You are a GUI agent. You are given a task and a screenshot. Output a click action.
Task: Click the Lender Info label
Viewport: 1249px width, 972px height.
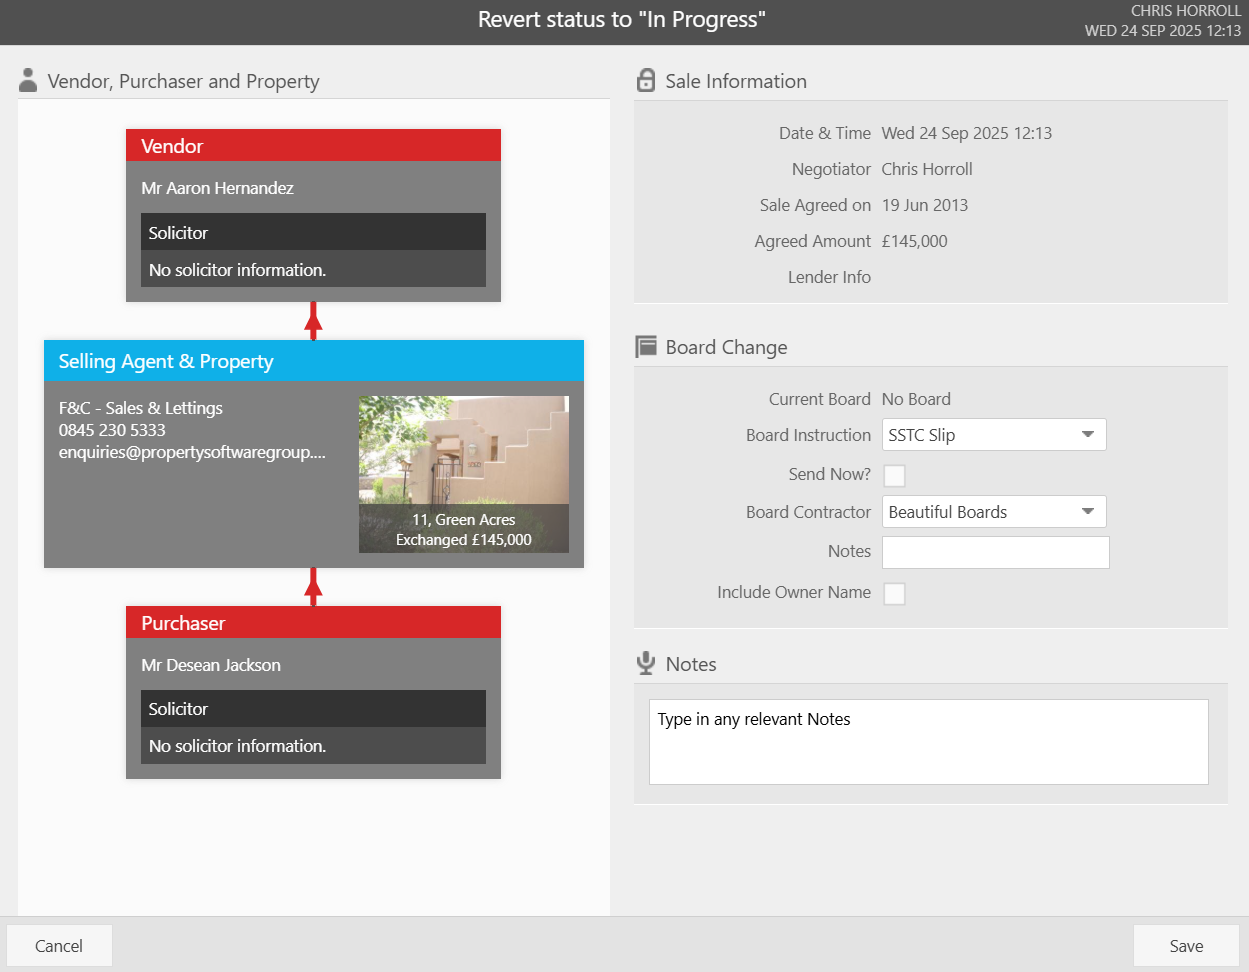829,277
